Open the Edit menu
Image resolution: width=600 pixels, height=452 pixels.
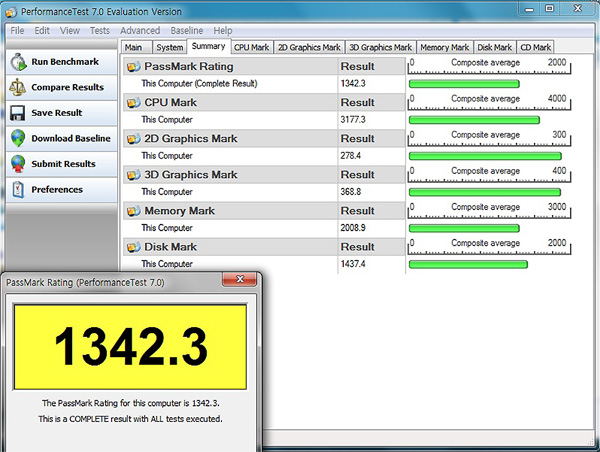42,31
